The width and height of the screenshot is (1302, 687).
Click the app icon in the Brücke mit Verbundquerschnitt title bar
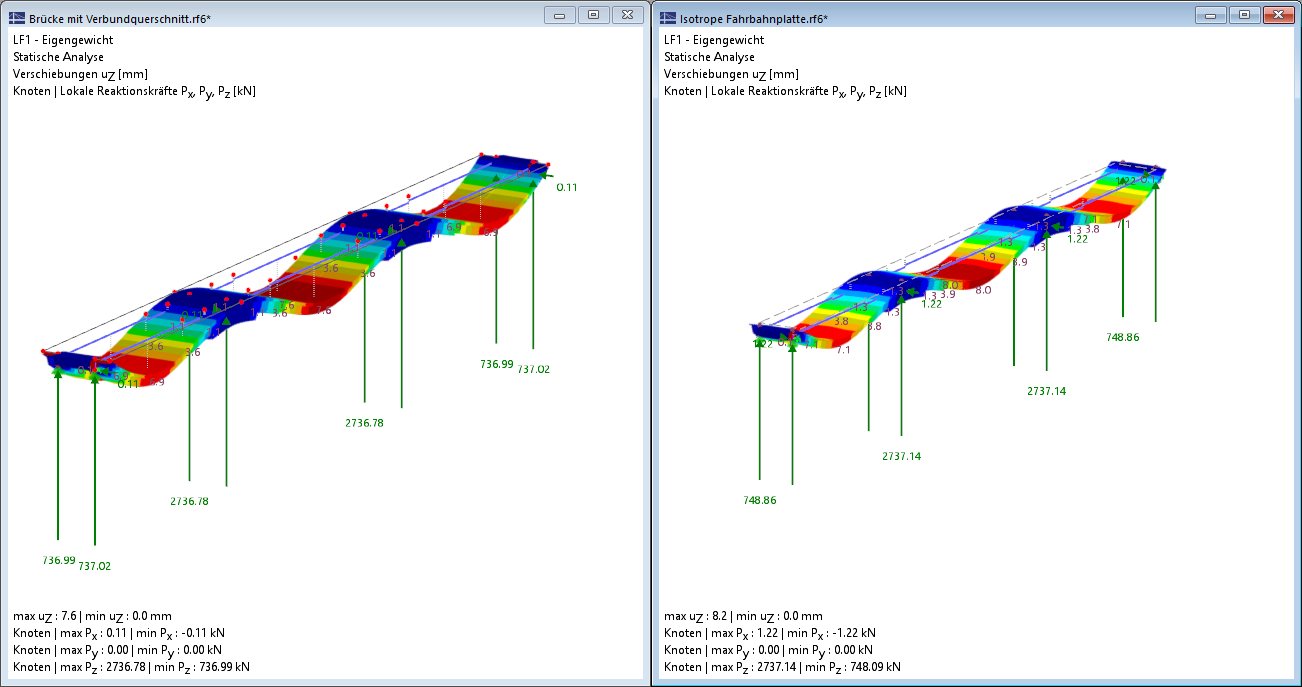click(17, 18)
